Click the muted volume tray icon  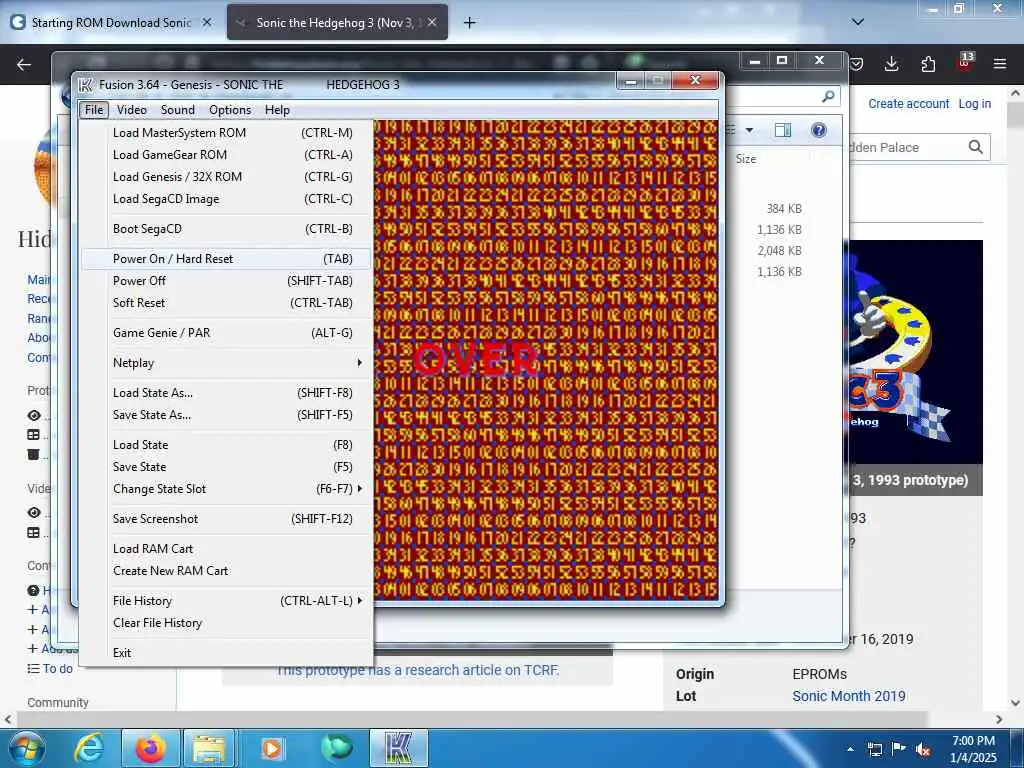923,750
